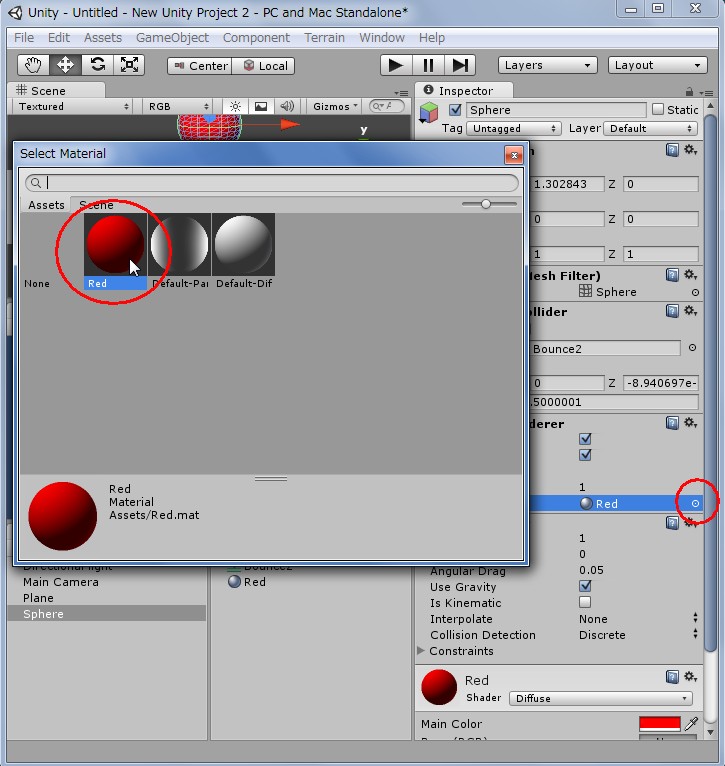
Task: Open the Layout dropdown
Action: 658,65
